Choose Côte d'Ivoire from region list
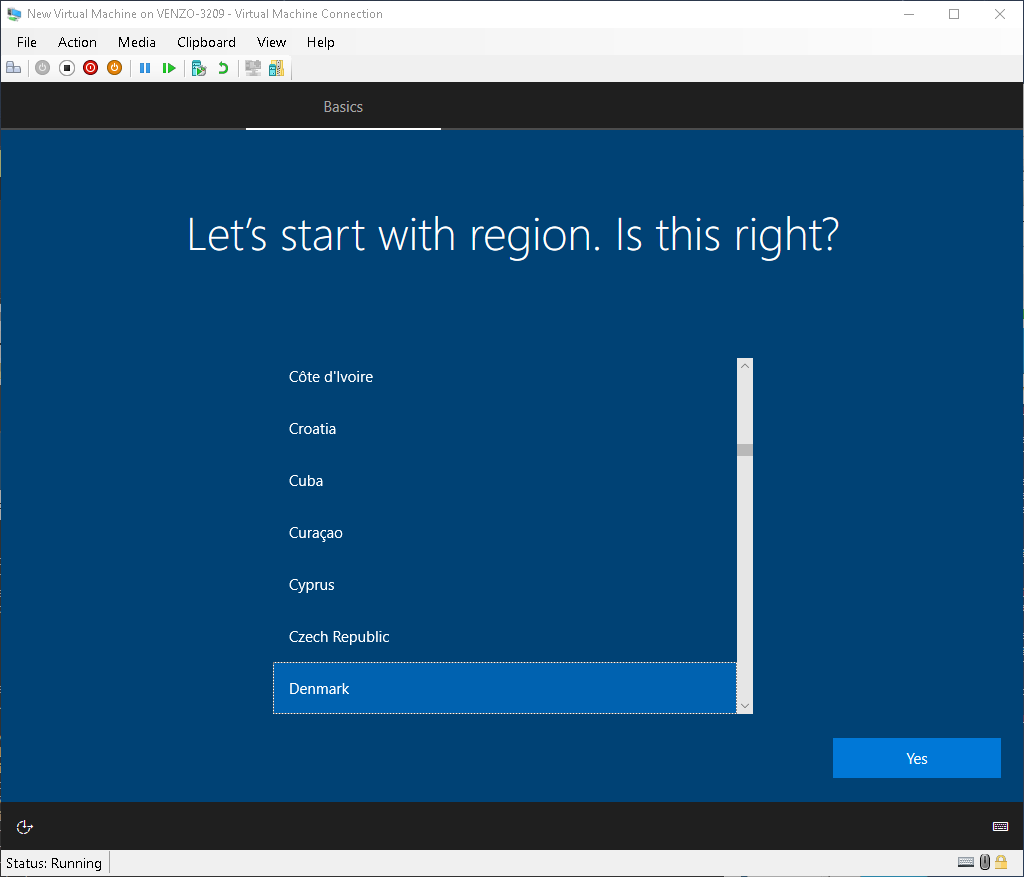The height and width of the screenshot is (877, 1024). point(505,377)
